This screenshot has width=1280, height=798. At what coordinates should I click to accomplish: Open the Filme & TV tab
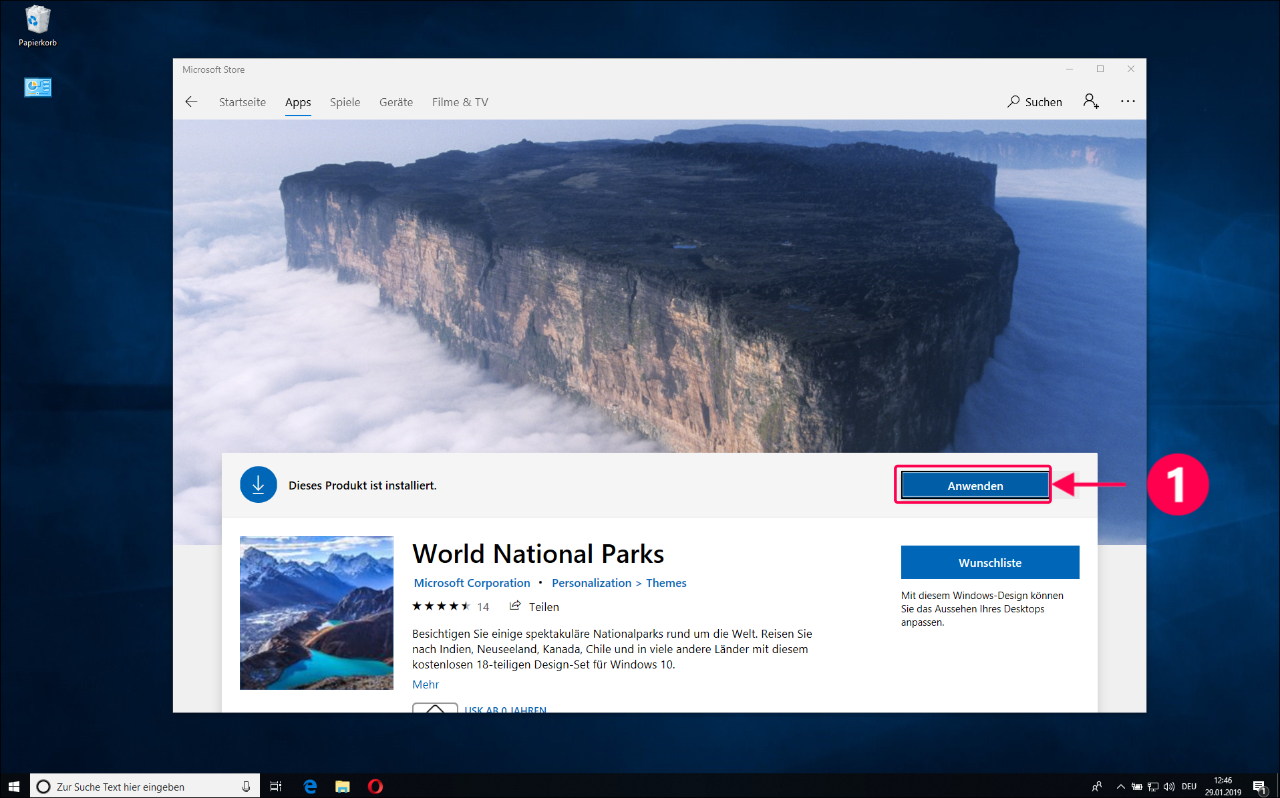click(460, 102)
